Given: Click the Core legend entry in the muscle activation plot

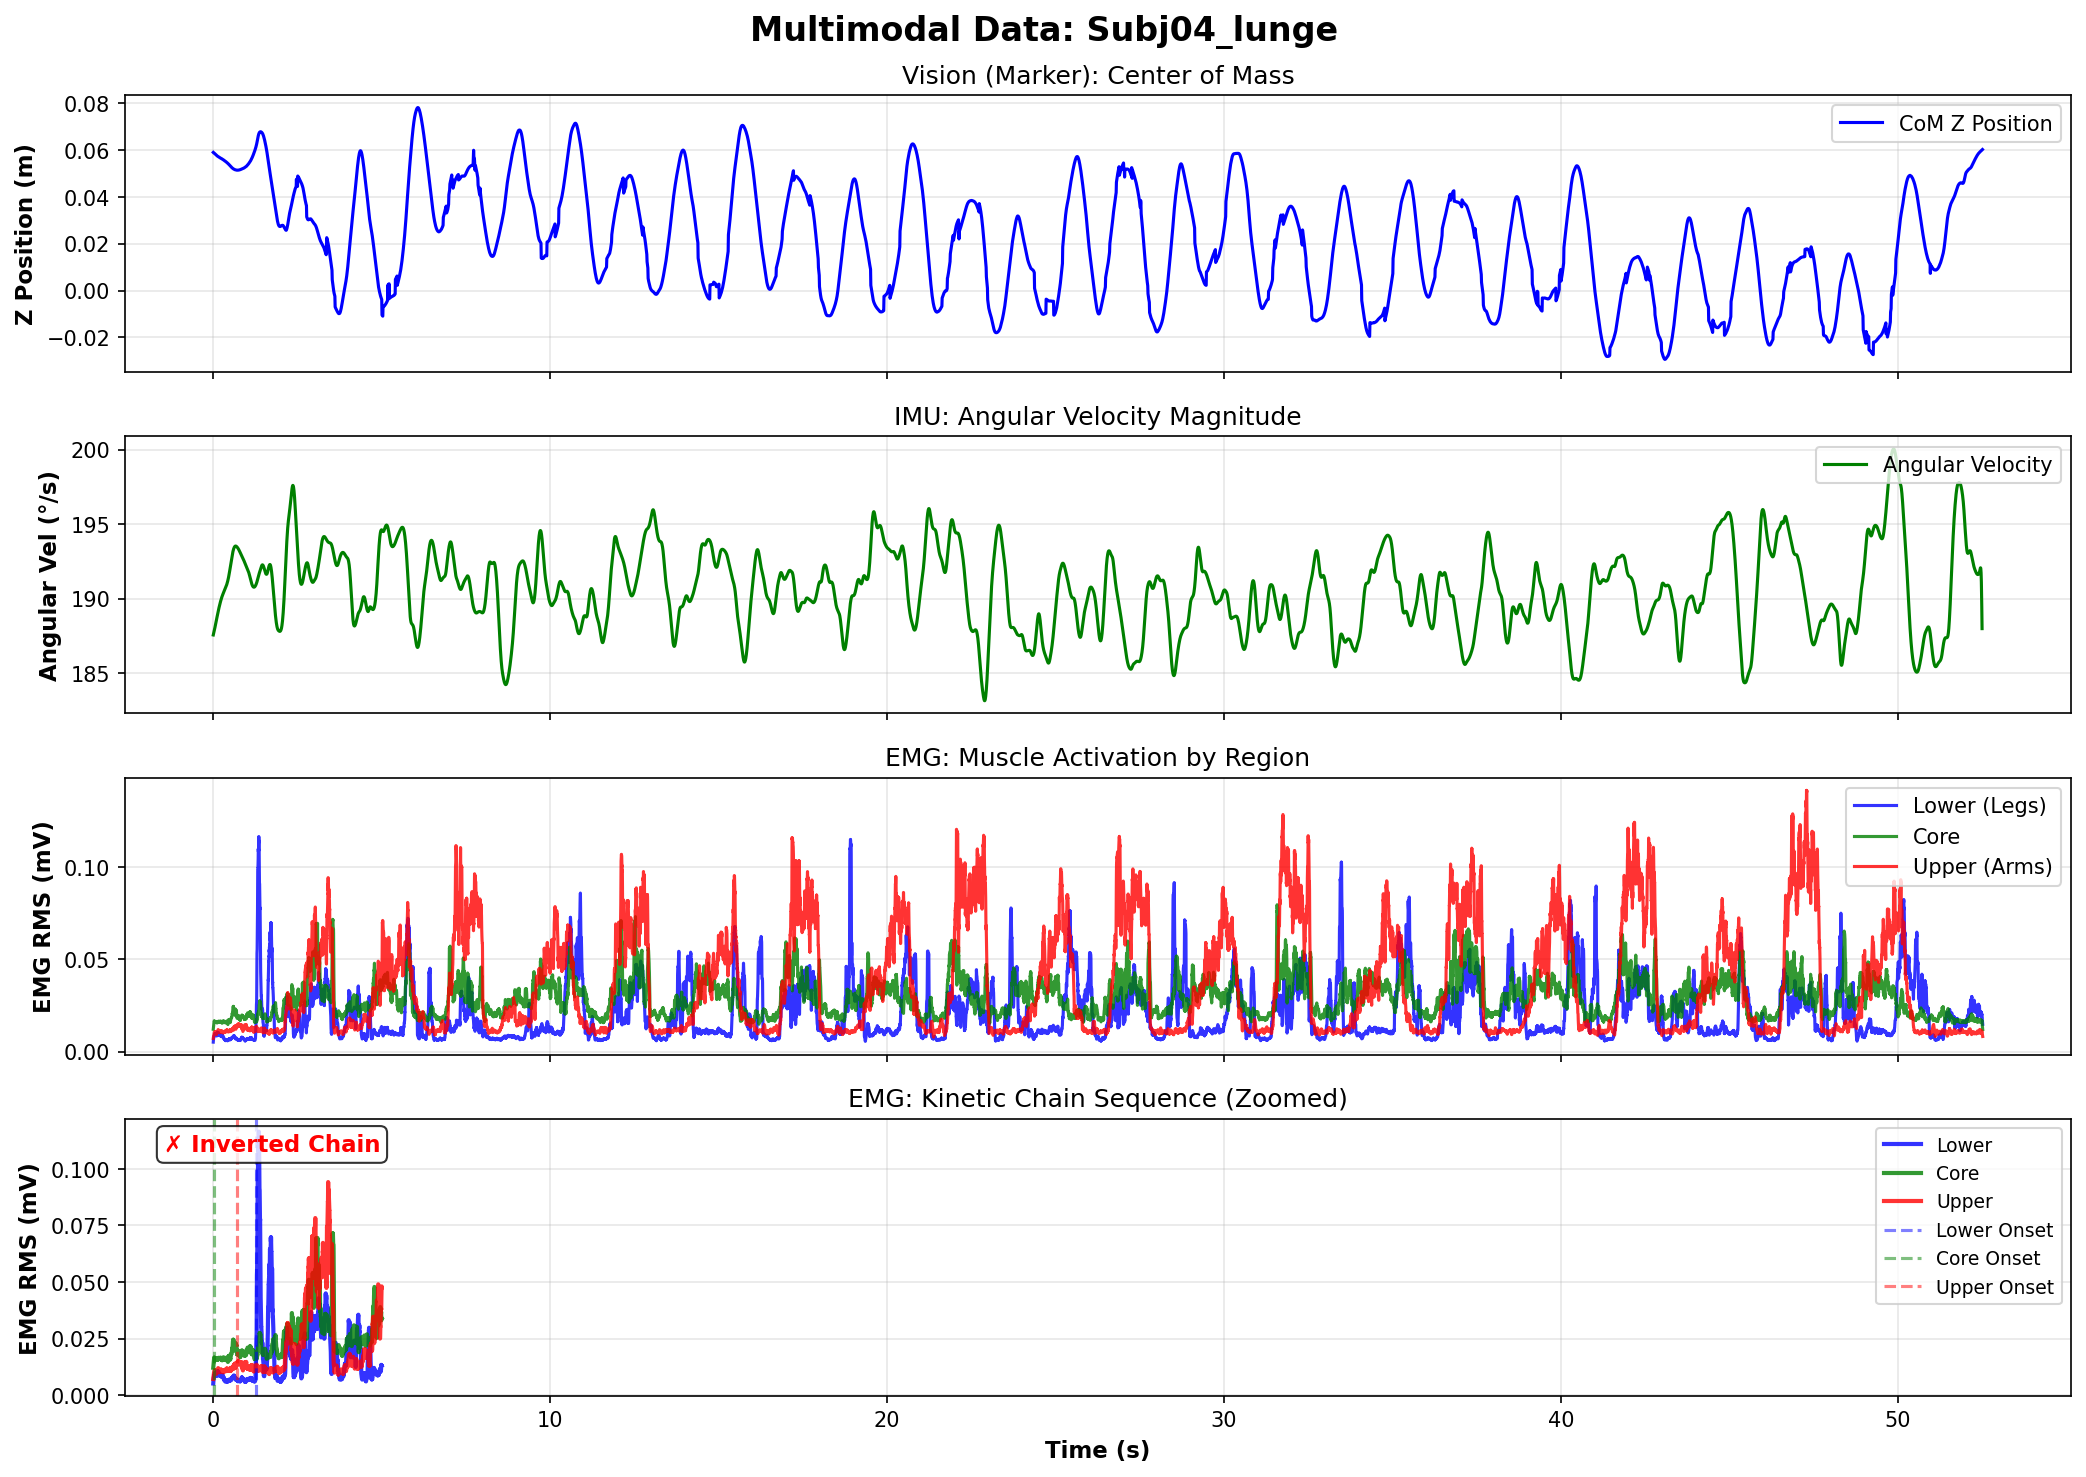Looking at the screenshot, I should (1935, 837).
